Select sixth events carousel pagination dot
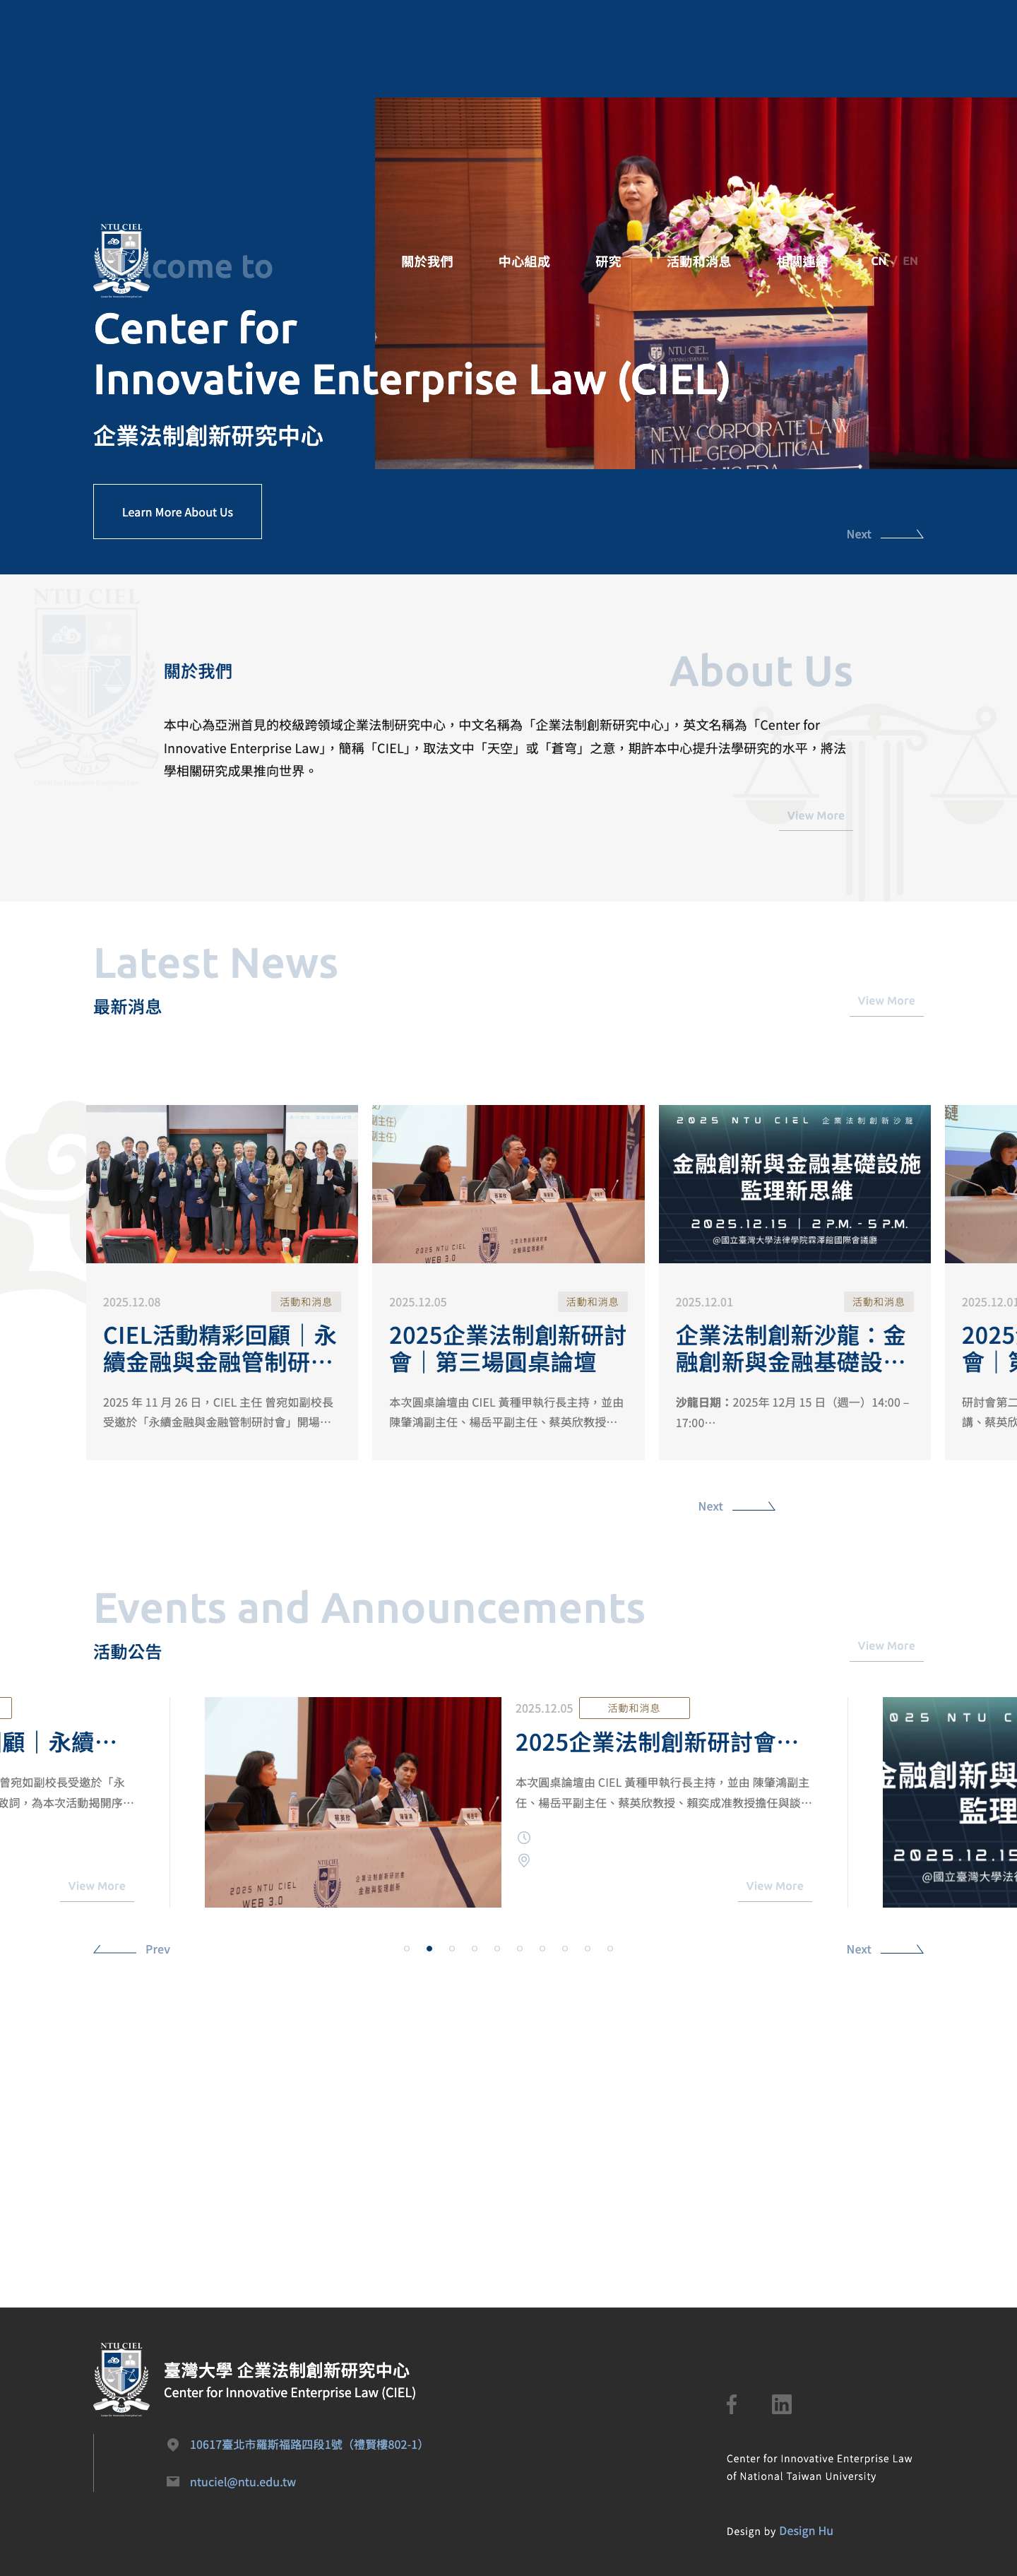 click(x=520, y=1948)
